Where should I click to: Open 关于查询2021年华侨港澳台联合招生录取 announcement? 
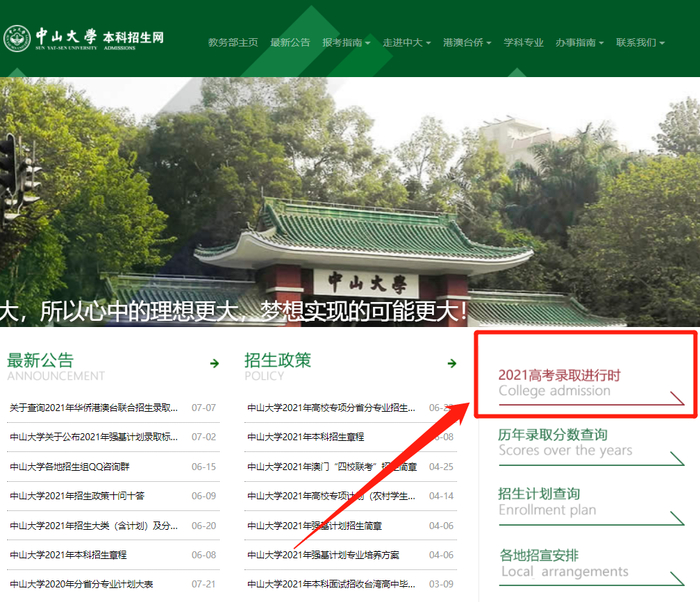tap(94, 408)
